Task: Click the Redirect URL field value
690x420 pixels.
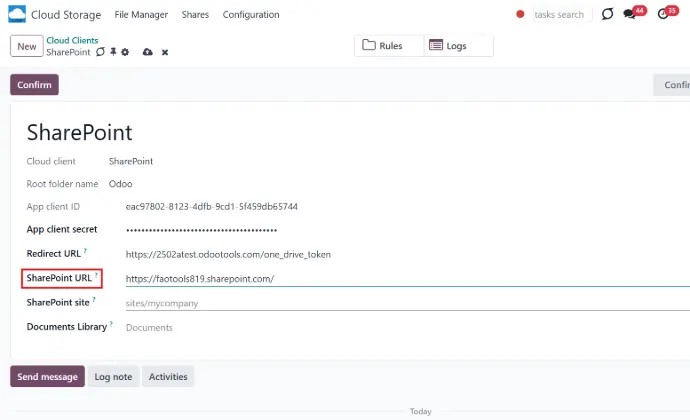Action: pos(228,254)
